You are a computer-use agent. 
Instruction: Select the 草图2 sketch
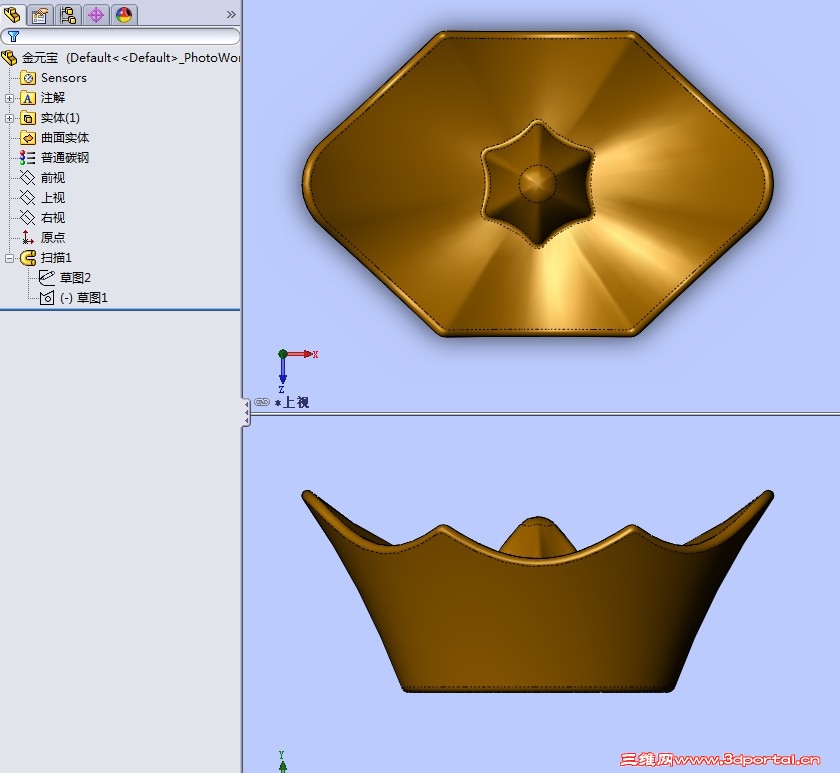tap(75, 277)
